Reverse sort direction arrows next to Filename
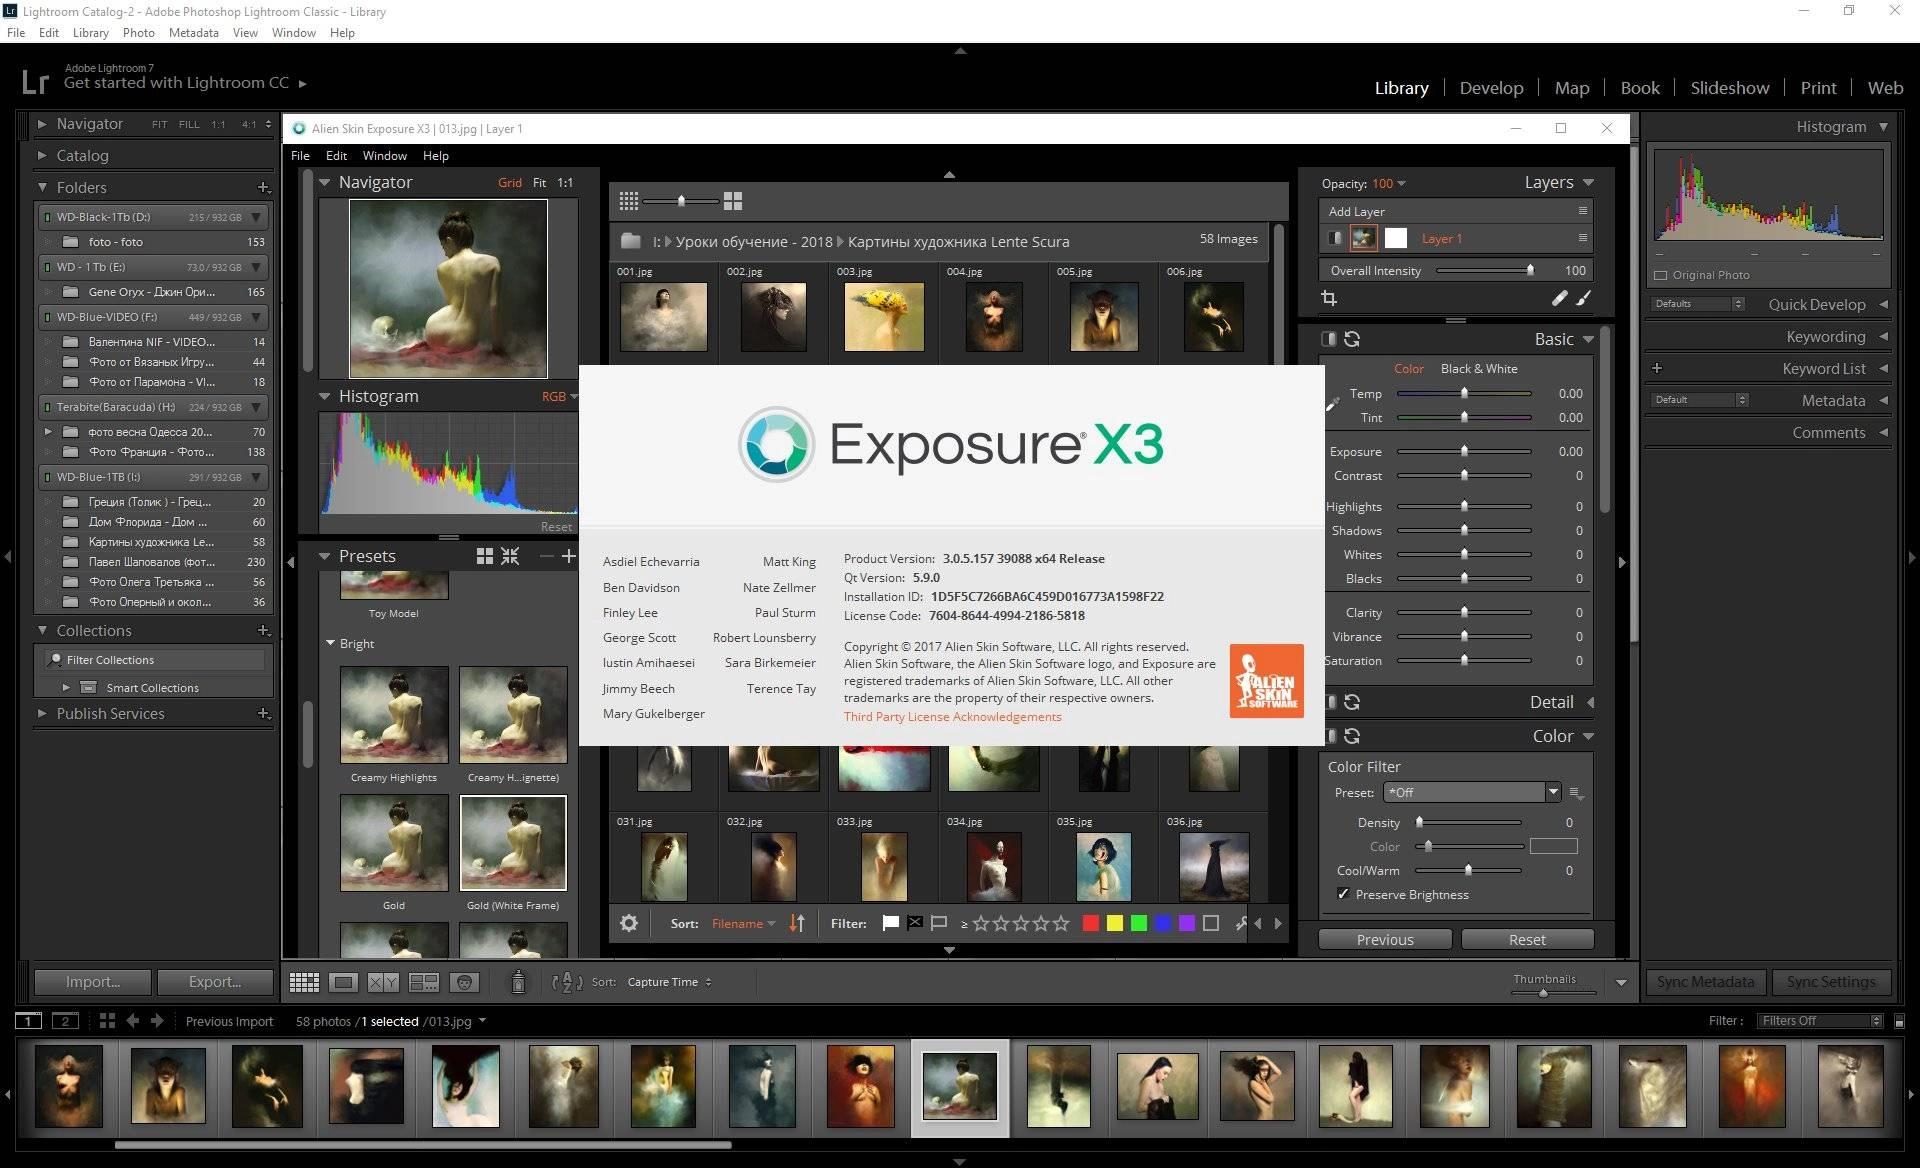The width and height of the screenshot is (1920, 1168). click(x=797, y=923)
